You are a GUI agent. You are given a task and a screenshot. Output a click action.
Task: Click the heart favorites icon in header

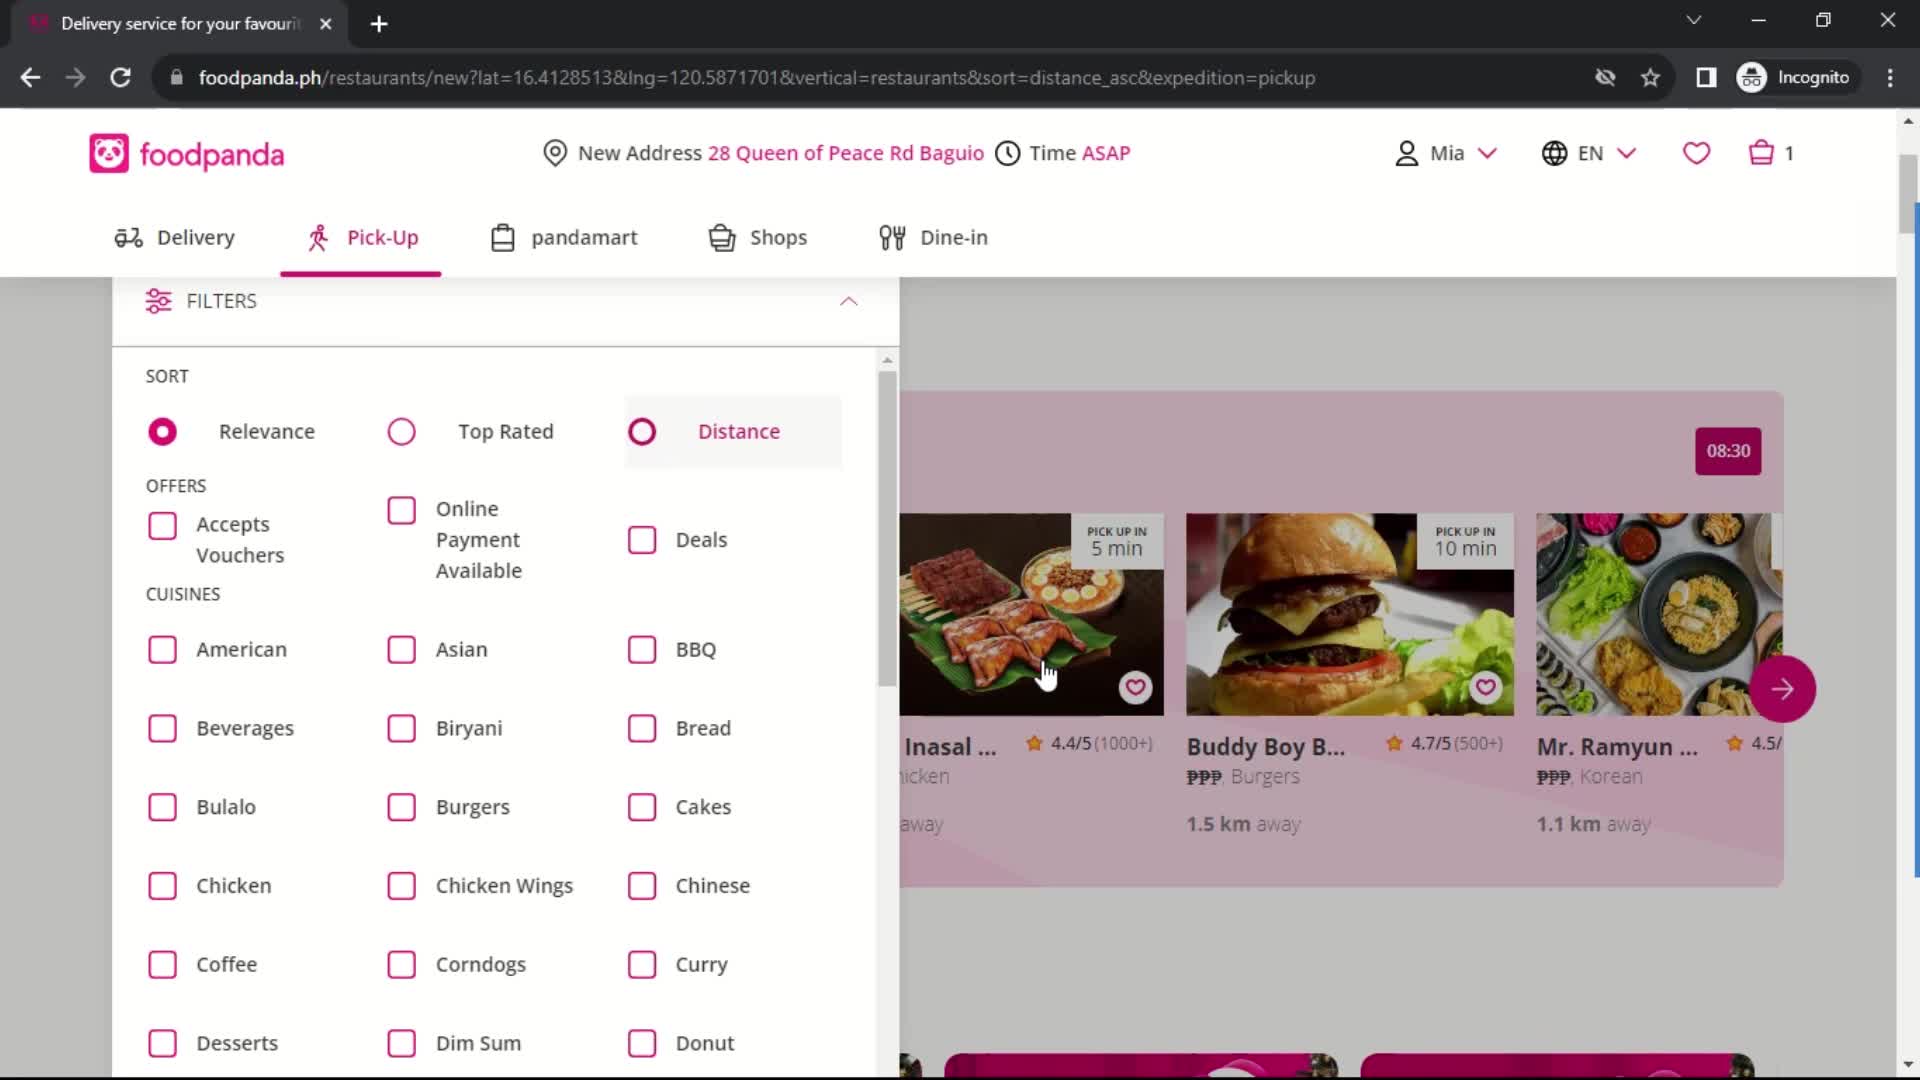(x=1697, y=153)
